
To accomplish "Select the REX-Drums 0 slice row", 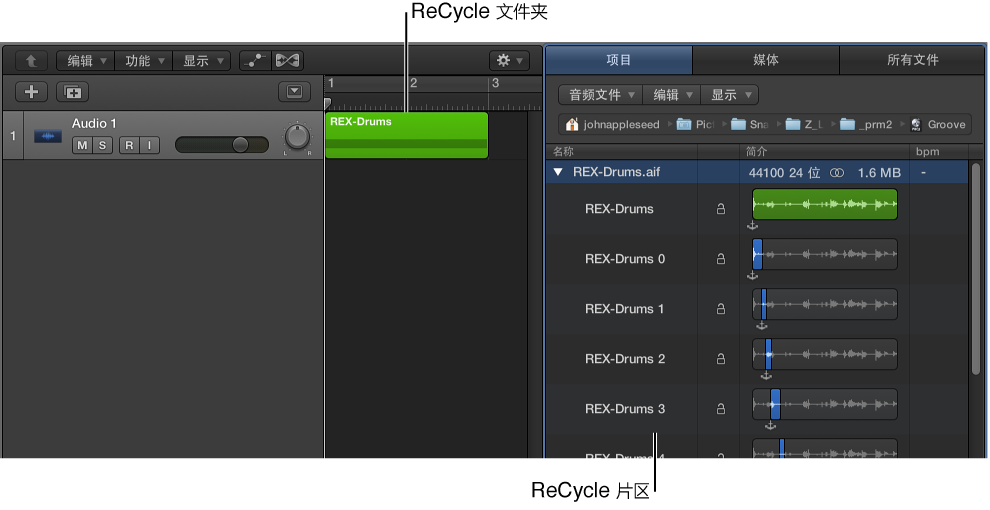I will click(x=757, y=259).
